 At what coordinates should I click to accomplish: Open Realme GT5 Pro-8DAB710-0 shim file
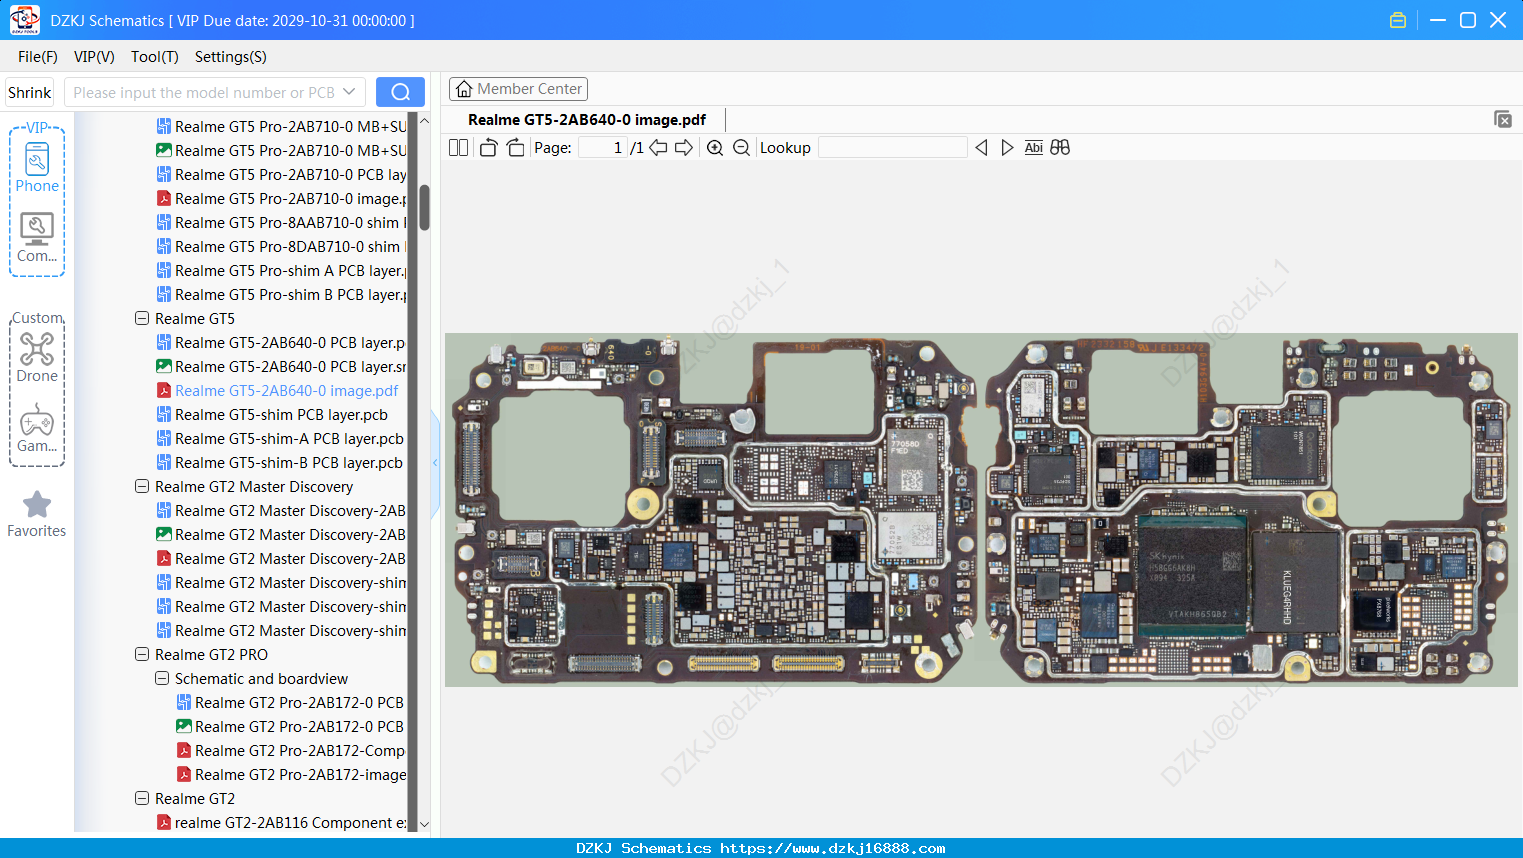(282, 246)
